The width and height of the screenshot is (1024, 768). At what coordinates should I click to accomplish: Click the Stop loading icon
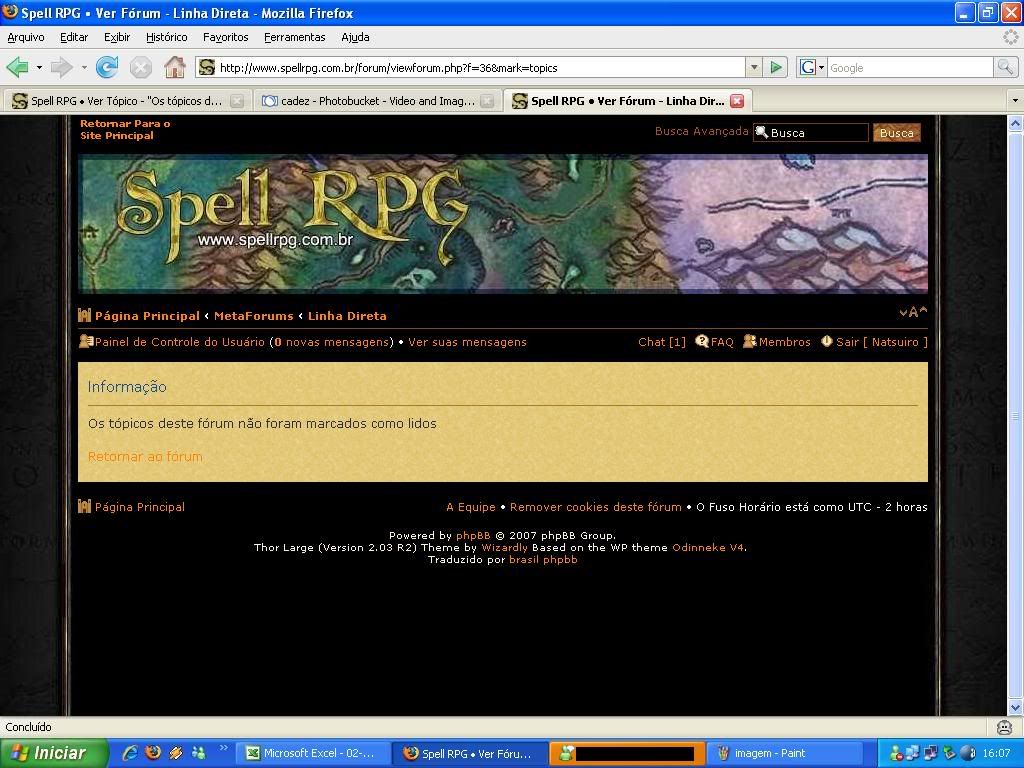coord(140,67)
